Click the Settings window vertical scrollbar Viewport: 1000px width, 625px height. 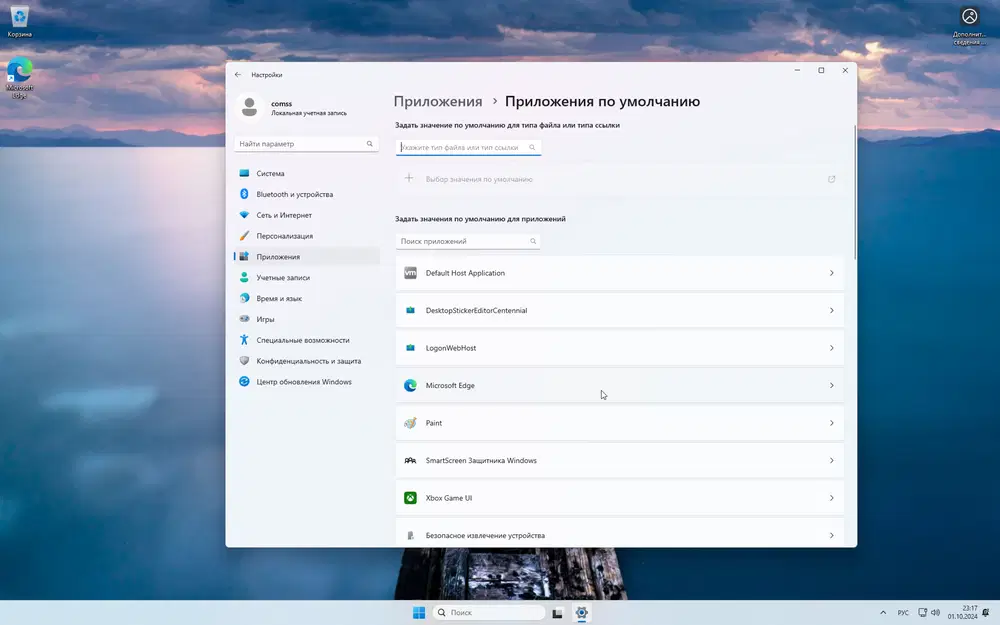tap(855, 192)
